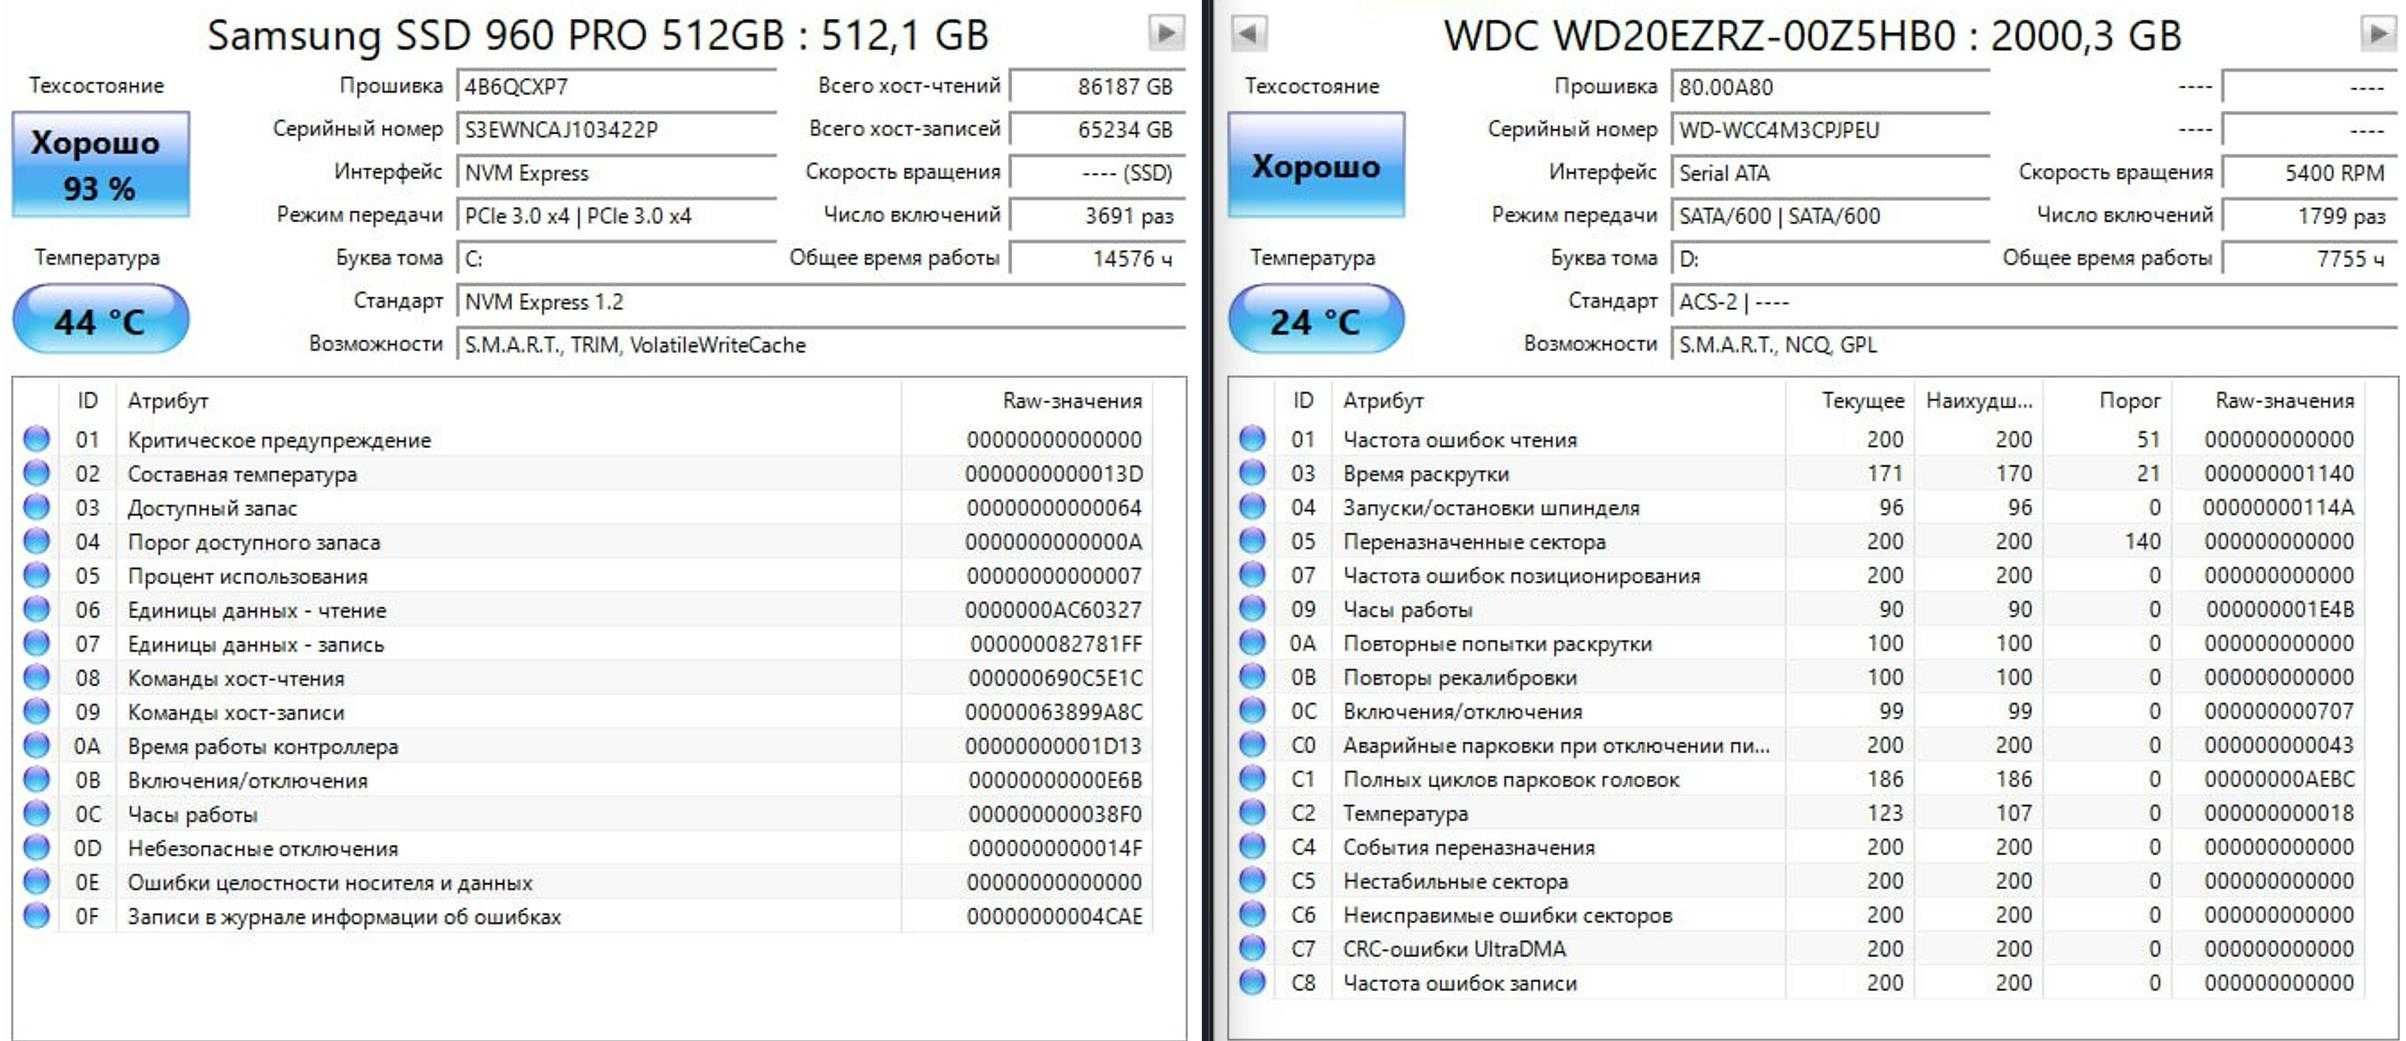Click status orb for Записи в журнале информации об ошибках
Viewport: 2406px width, 1041px height.
(x=36, y=915)
